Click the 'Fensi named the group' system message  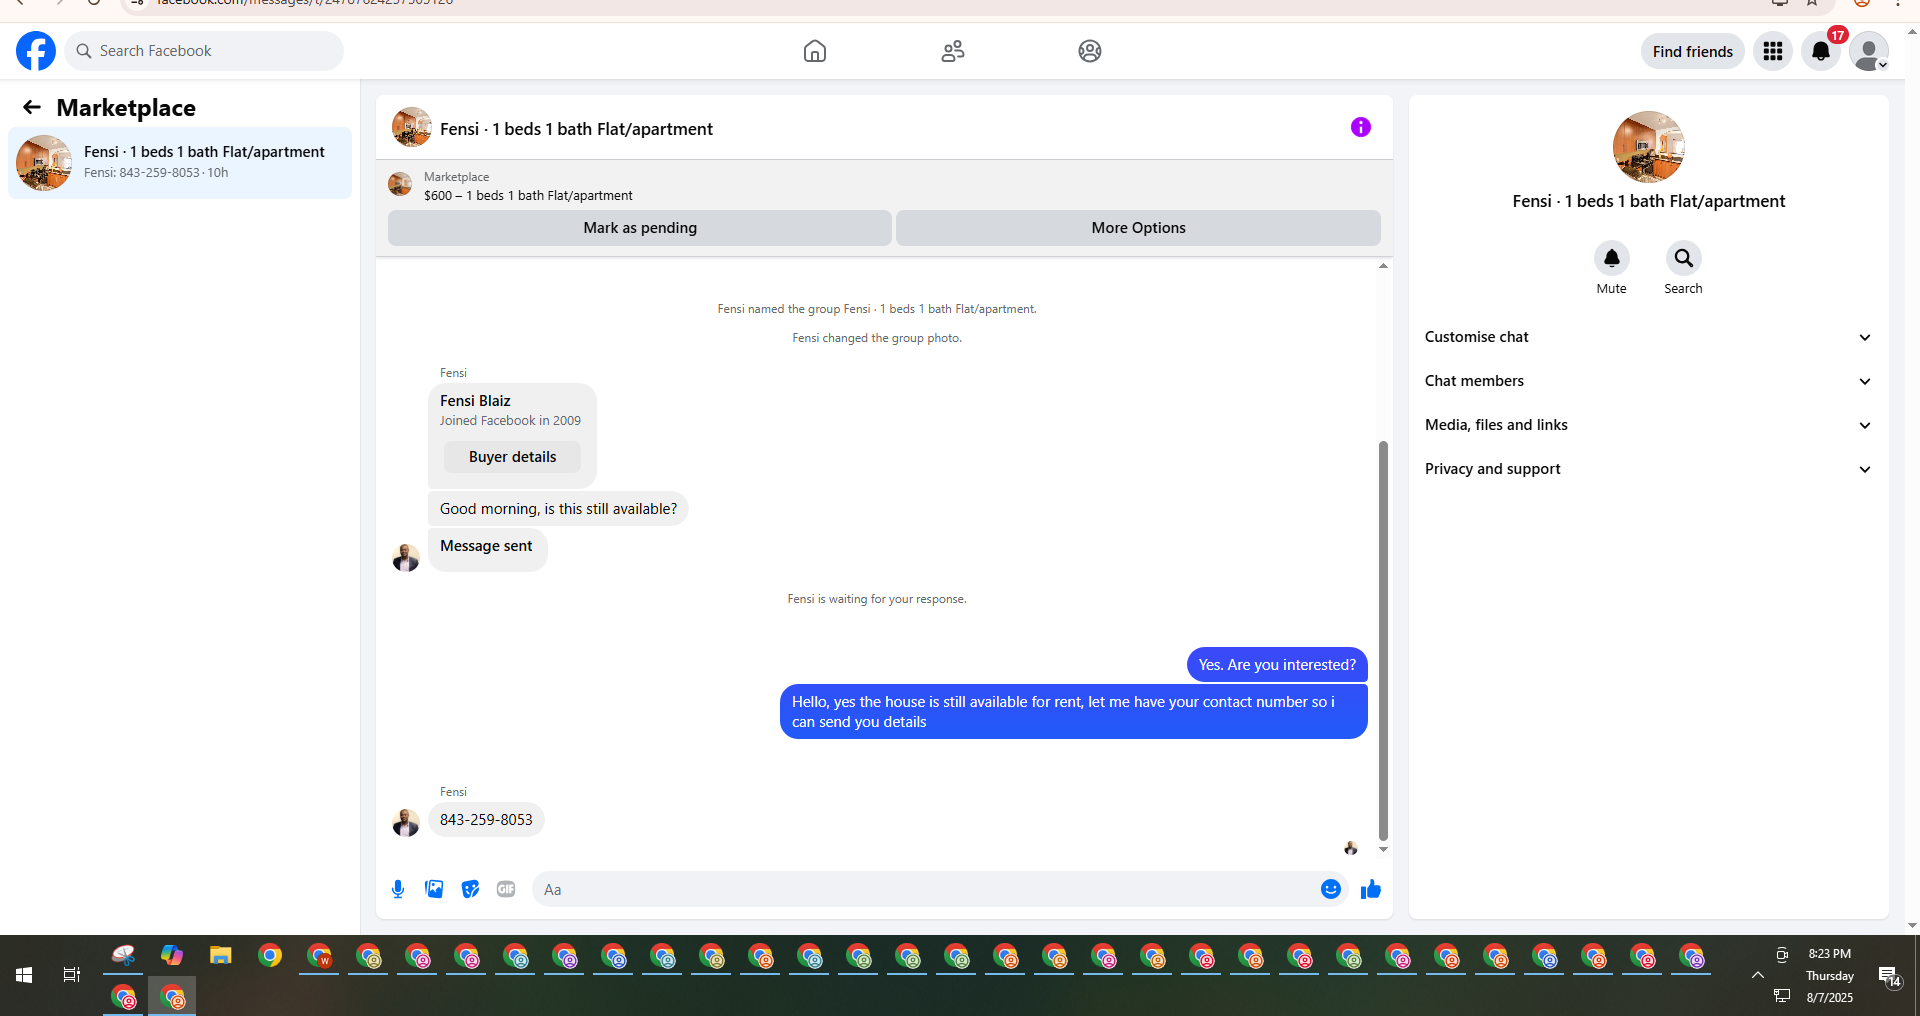coord(877,309)
